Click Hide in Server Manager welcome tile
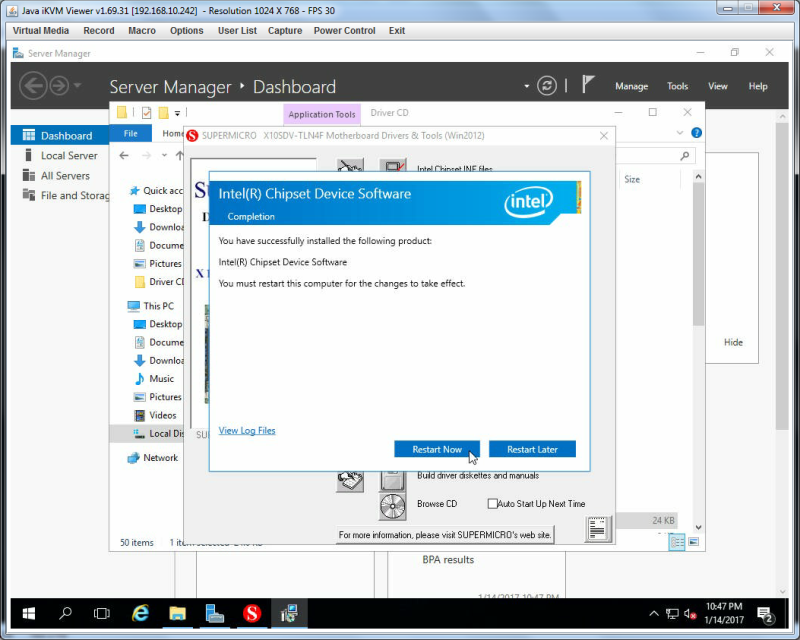This screenshot has width=800, height=640. (x=733, y=342)
